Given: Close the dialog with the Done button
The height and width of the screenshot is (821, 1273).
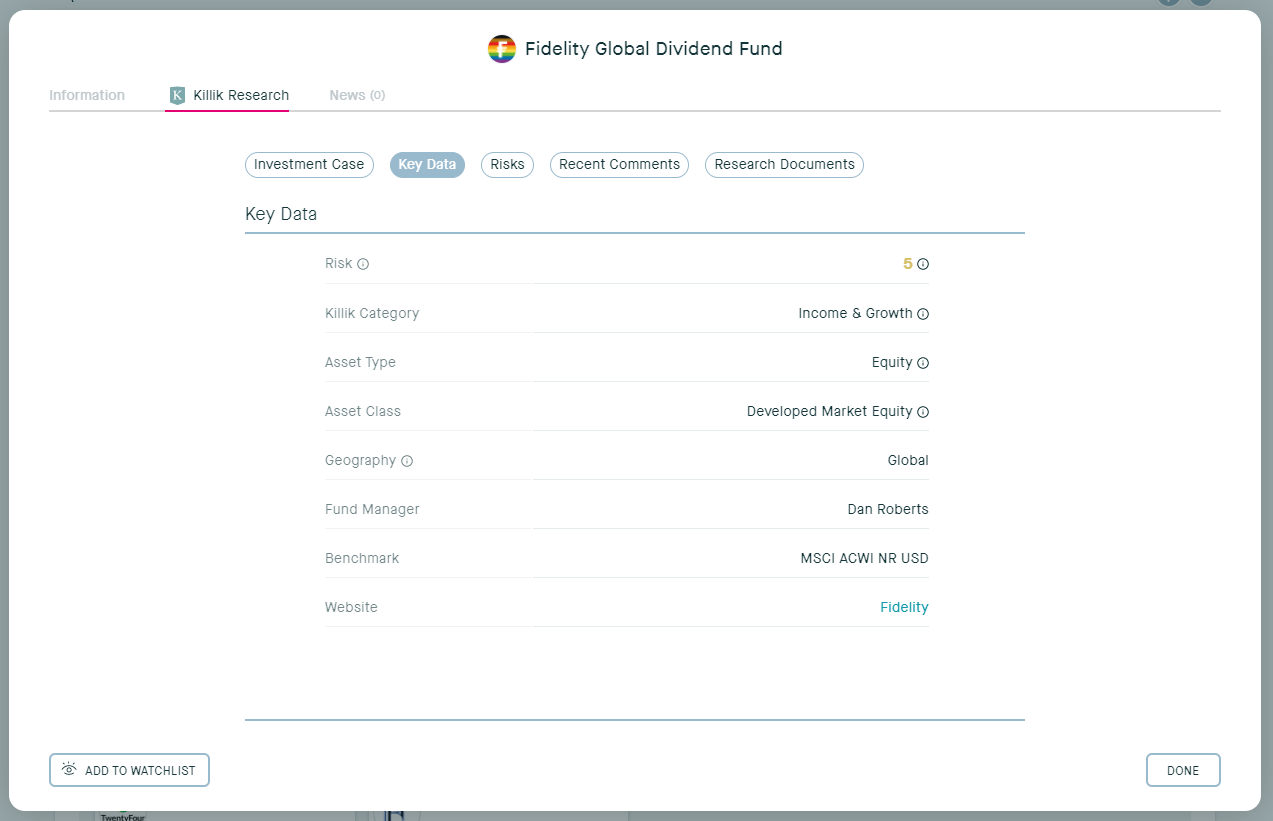Looking at the screenshot, I should (1183, 770).
